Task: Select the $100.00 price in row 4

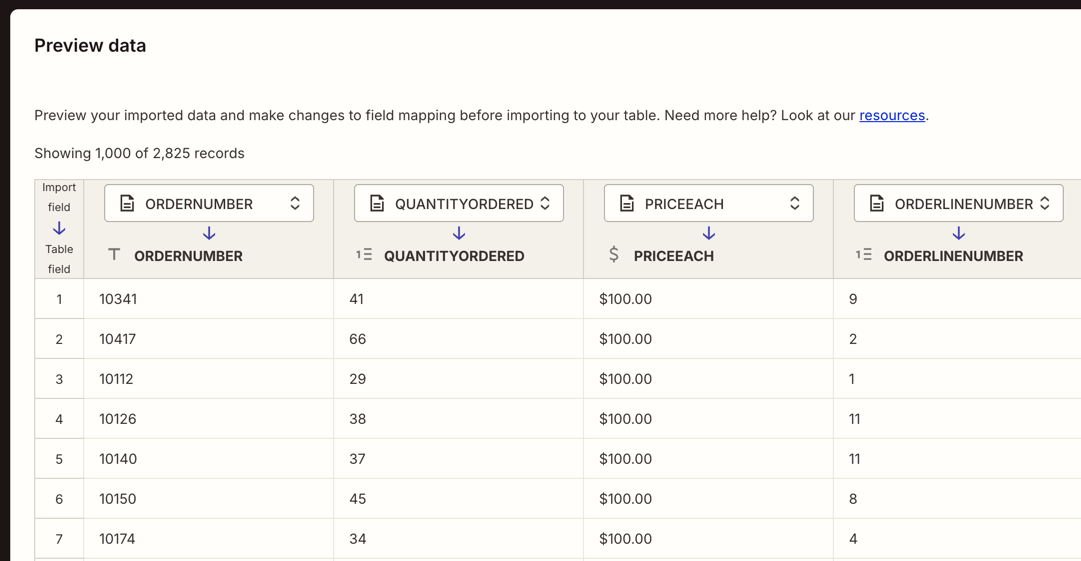Action: (708, 419)
